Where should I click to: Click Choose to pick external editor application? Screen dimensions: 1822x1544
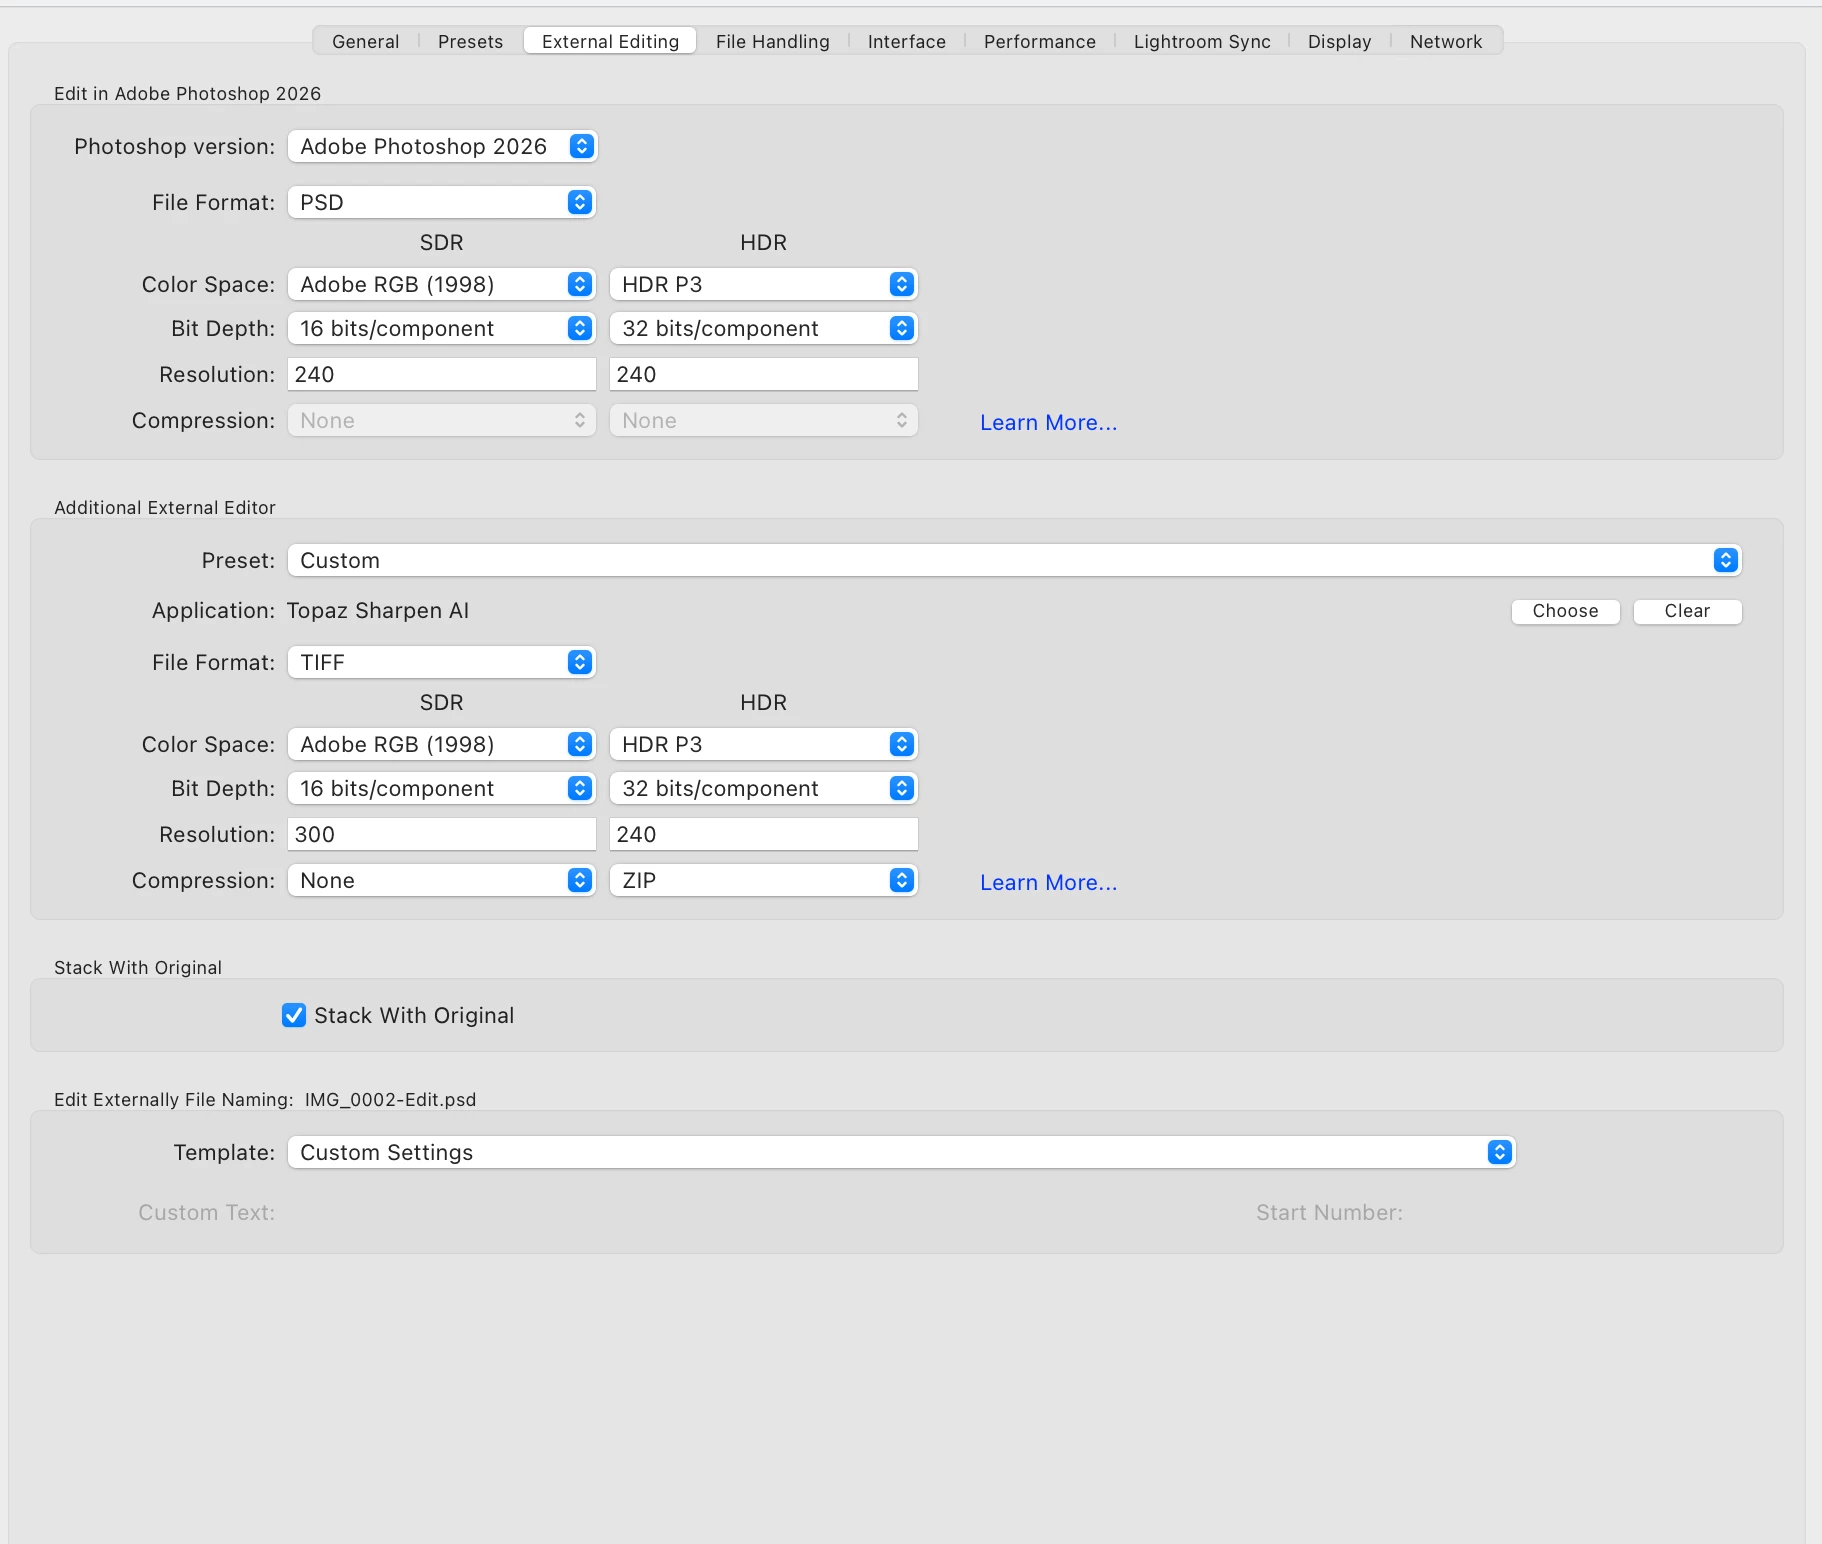tap(1565, 611)
